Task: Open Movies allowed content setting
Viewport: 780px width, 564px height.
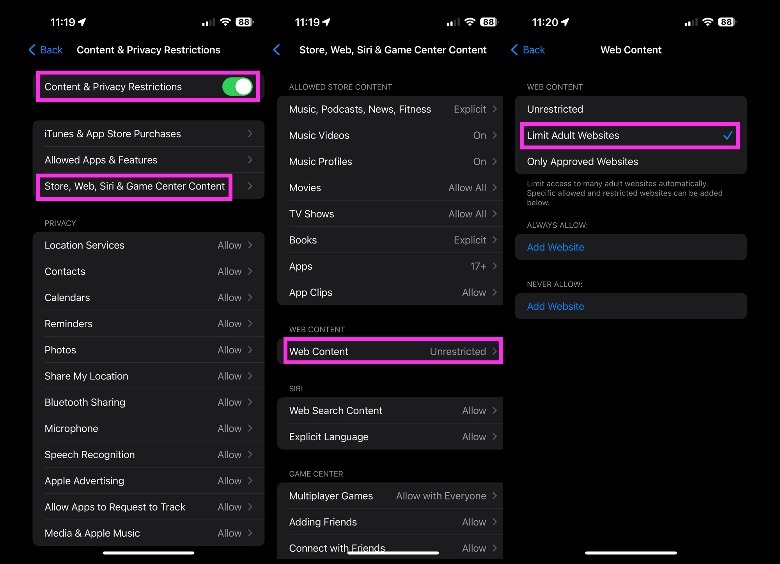Action: coord(390,188)
